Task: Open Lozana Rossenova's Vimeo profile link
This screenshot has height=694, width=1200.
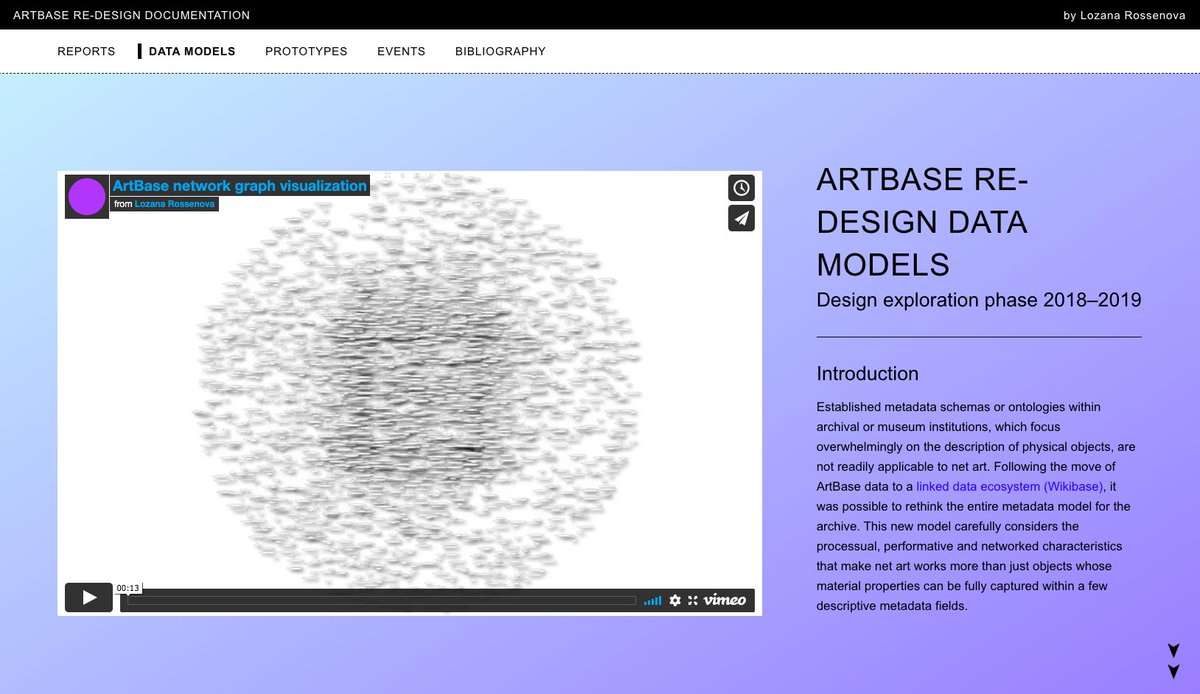Action: 176,204
